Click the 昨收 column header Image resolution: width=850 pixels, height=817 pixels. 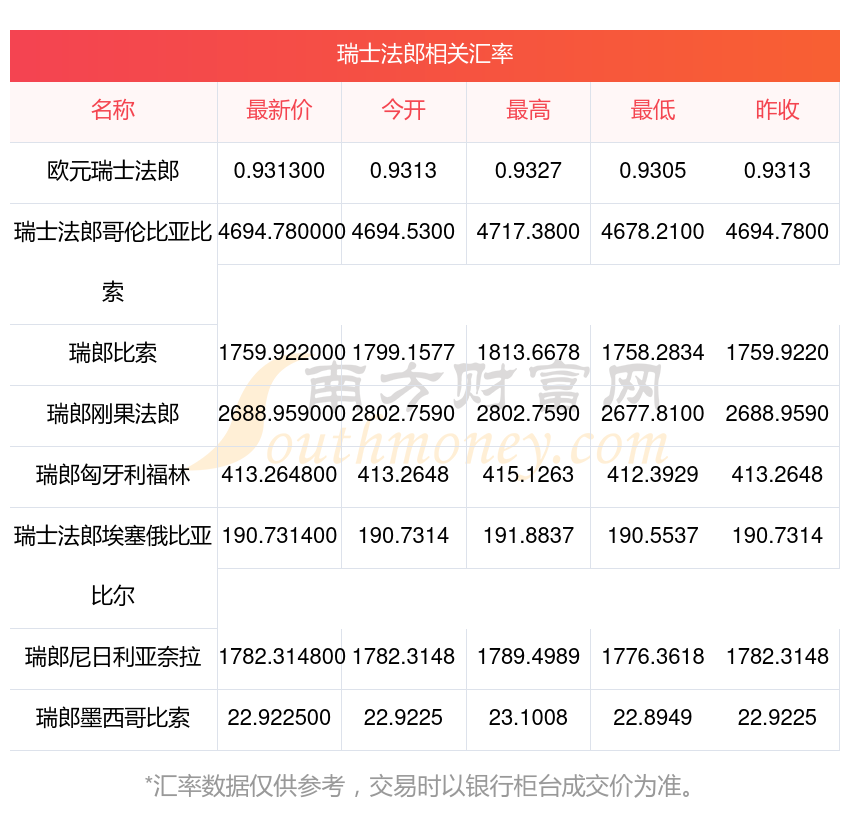777,110
